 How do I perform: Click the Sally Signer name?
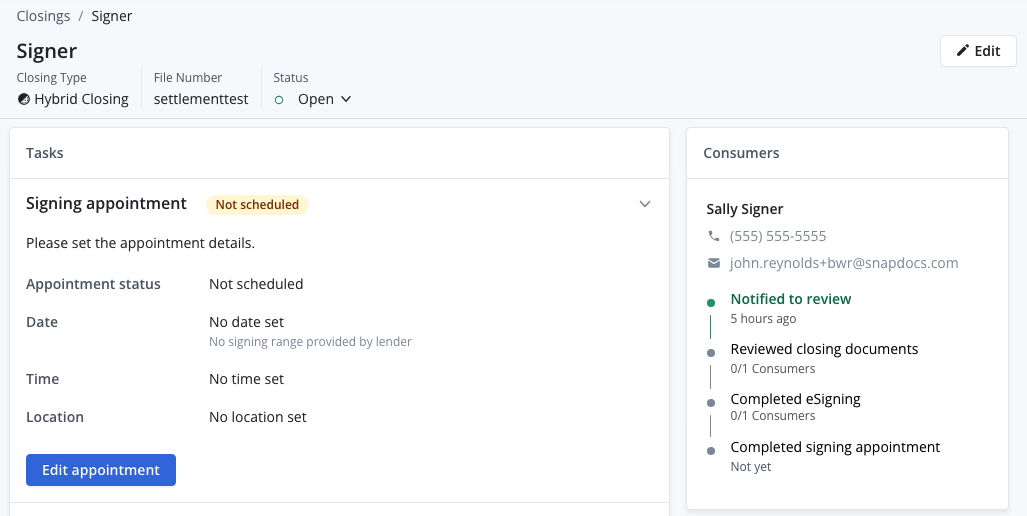[745, 209]
